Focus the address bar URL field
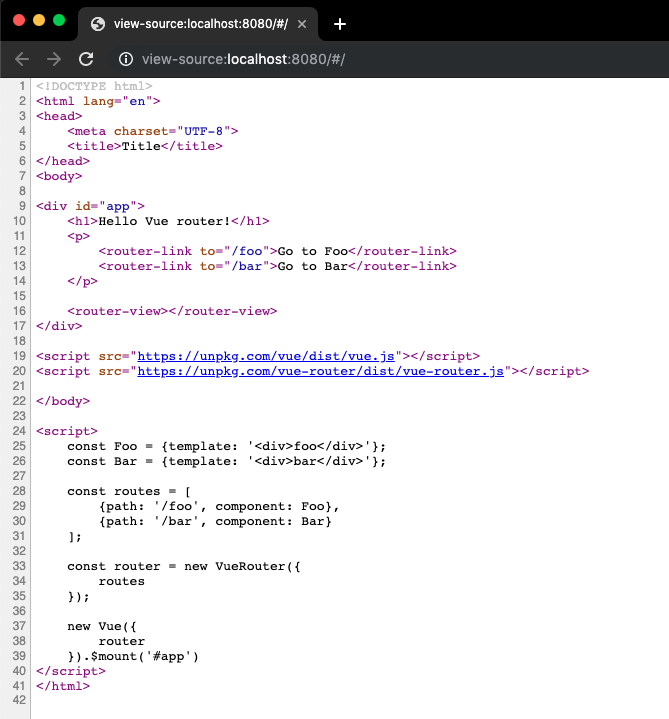The image size is (669, 719). pyautogui.click(x=243, y=59)
